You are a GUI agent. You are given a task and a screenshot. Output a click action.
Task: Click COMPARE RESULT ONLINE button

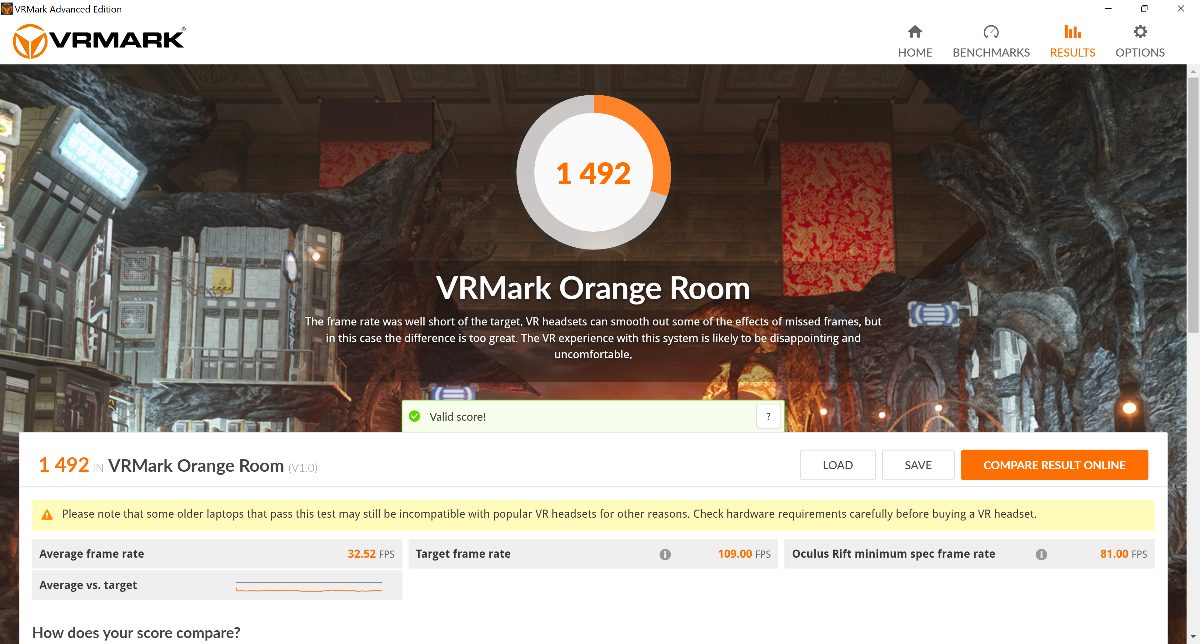coord(1054,465)
